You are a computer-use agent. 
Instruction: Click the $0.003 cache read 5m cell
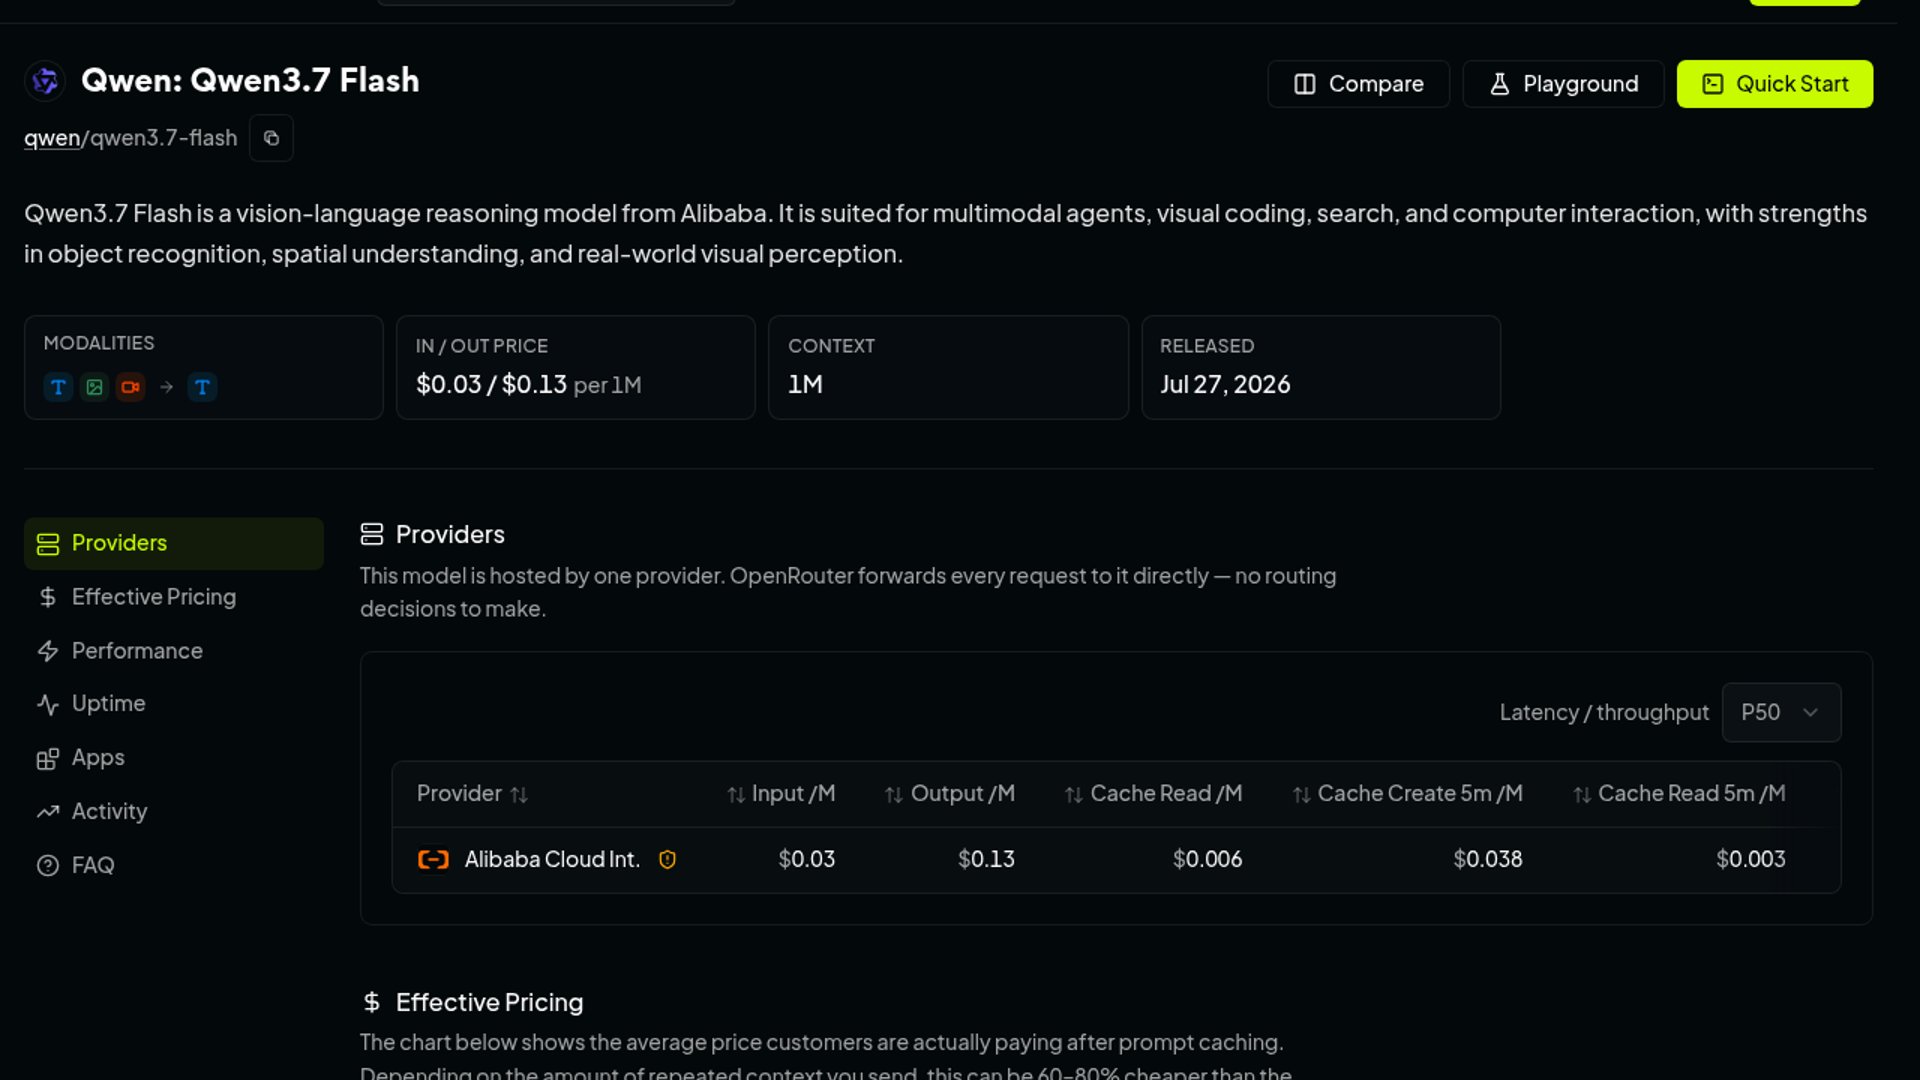(1751, 859)
